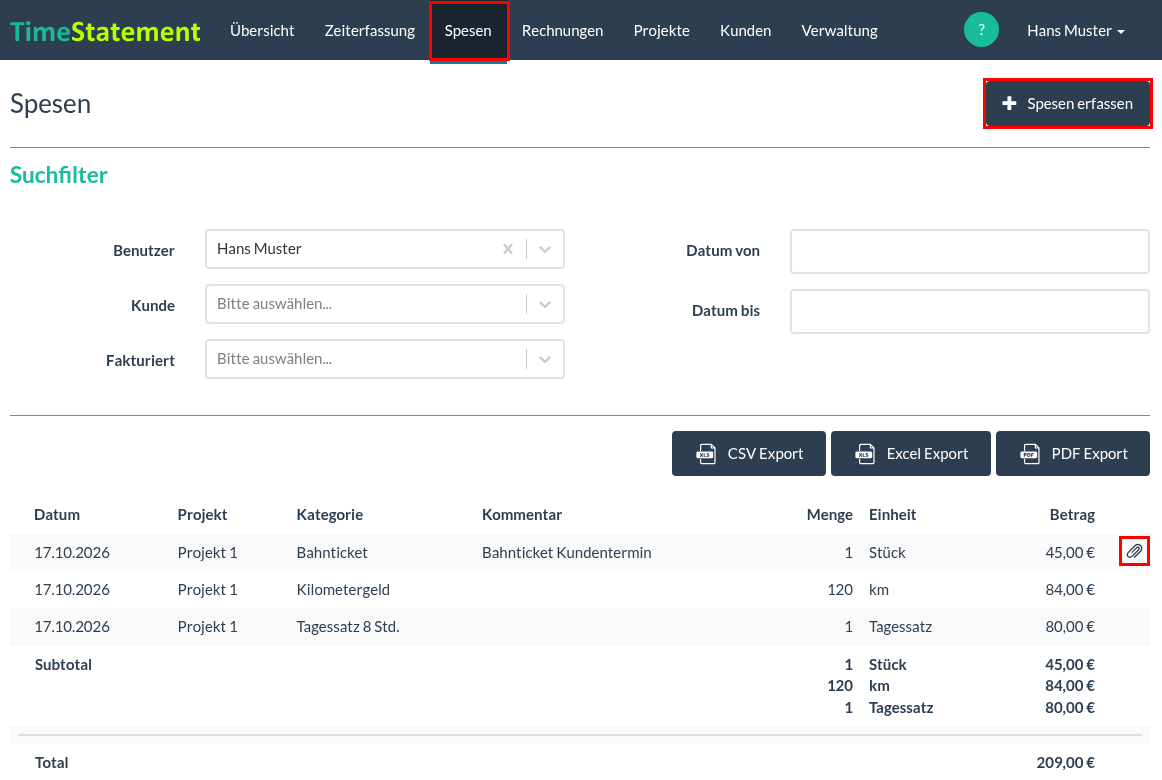Click the green help question mark icon
The image size is (1162, 780).
tap(981, 30)
